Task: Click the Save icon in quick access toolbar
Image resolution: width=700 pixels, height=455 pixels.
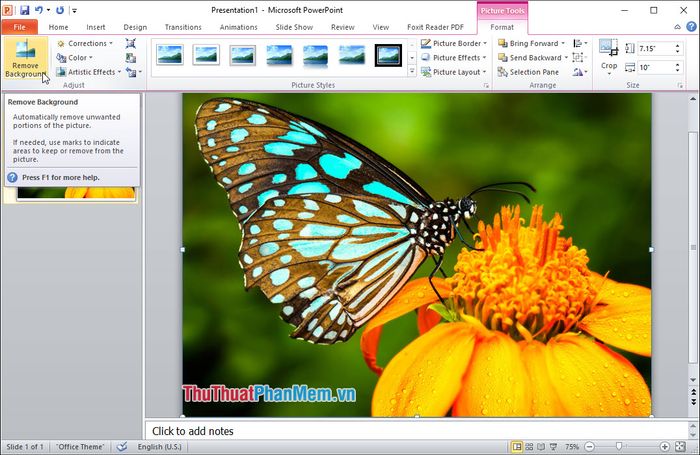Action: click(25, 10)
